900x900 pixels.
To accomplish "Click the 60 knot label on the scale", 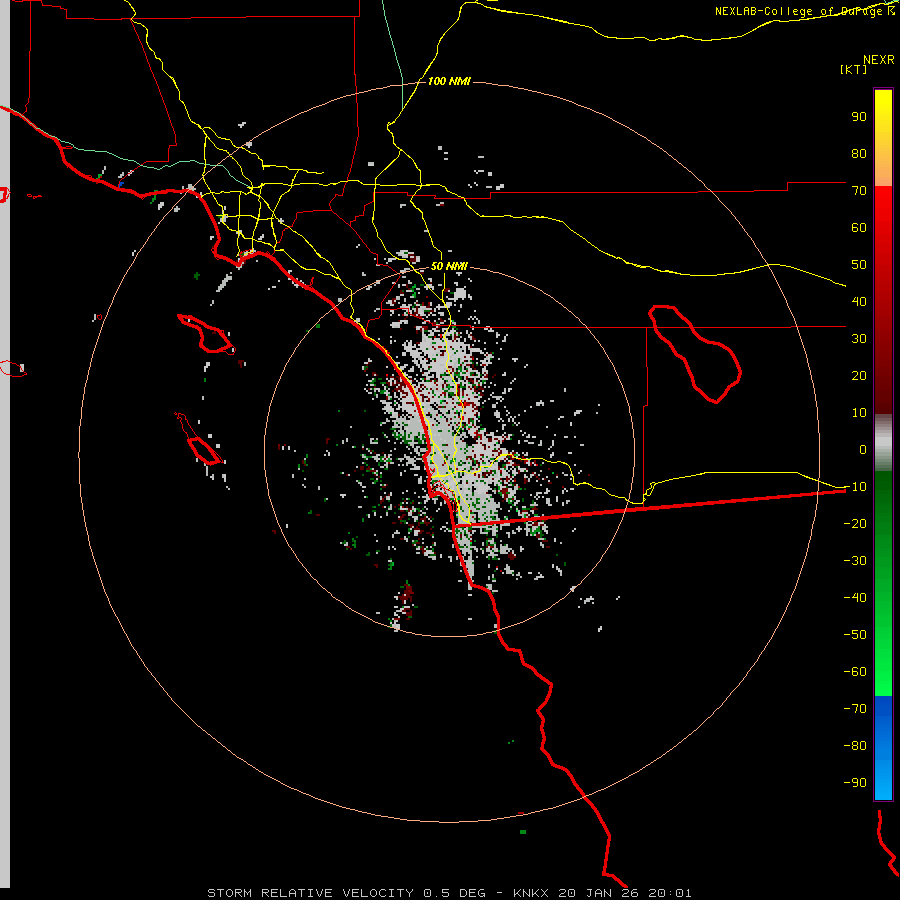I will (x=859, y=228).
